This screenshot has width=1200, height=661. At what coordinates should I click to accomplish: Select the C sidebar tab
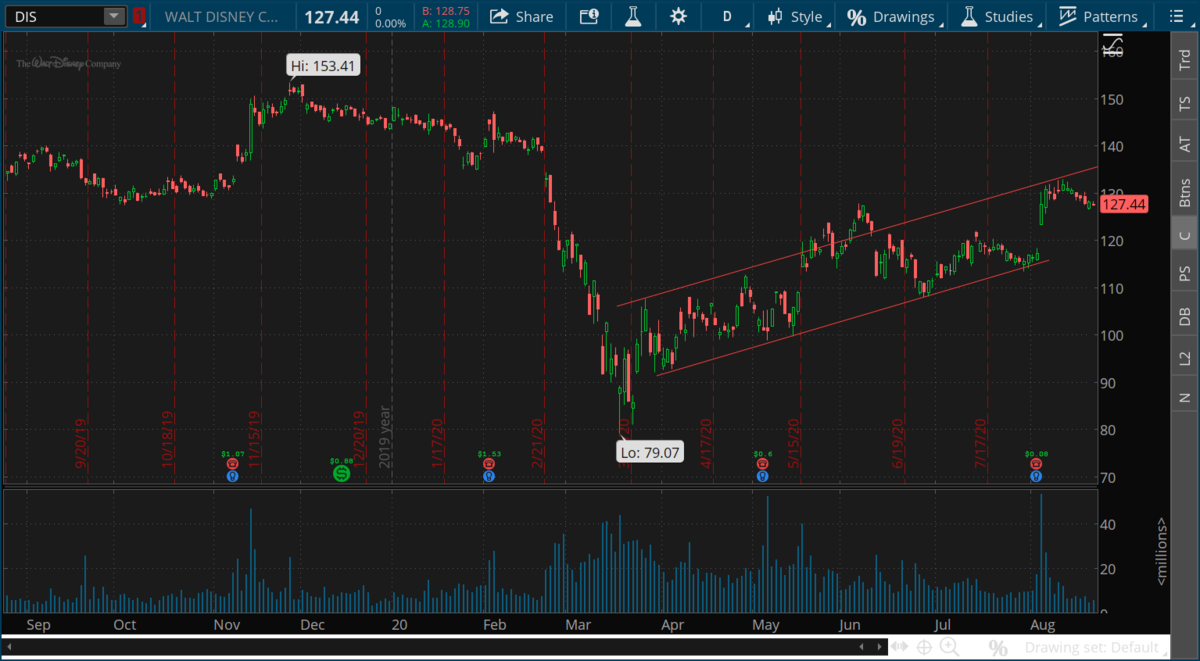coord(1185,236)
